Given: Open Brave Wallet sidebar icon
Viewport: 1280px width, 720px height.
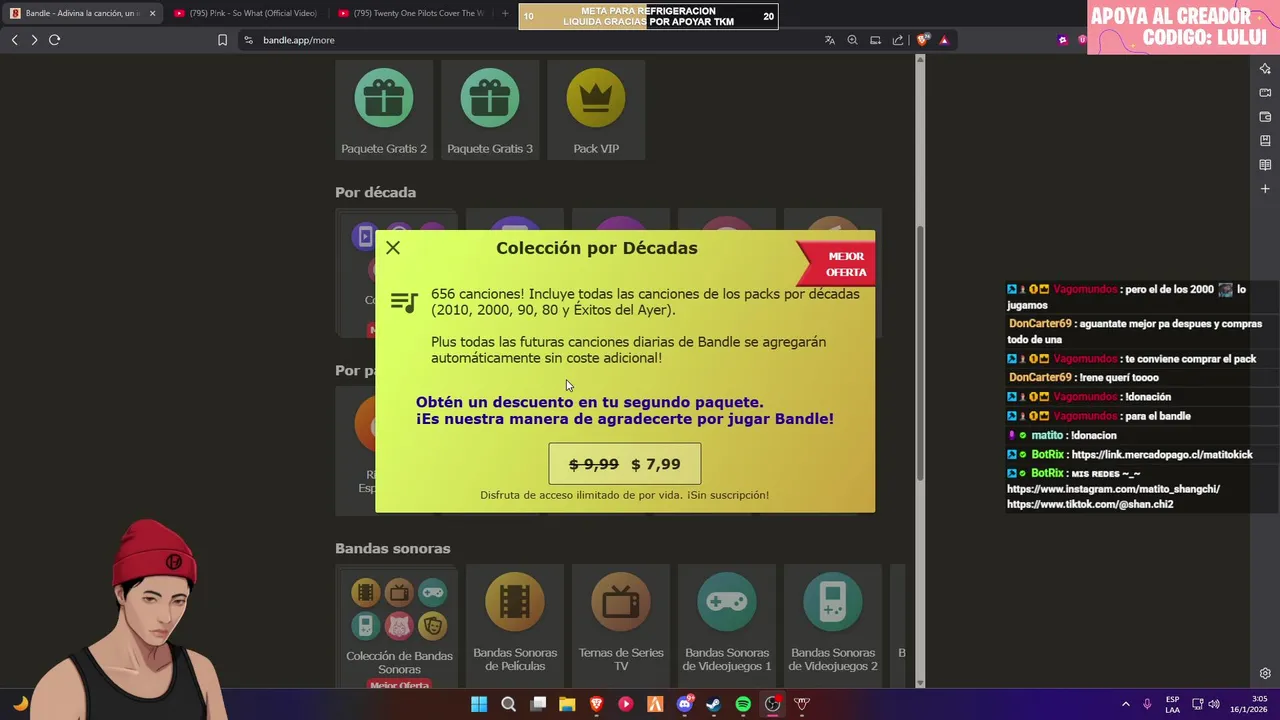Looking at the screenshot, I should [1265, 116].
